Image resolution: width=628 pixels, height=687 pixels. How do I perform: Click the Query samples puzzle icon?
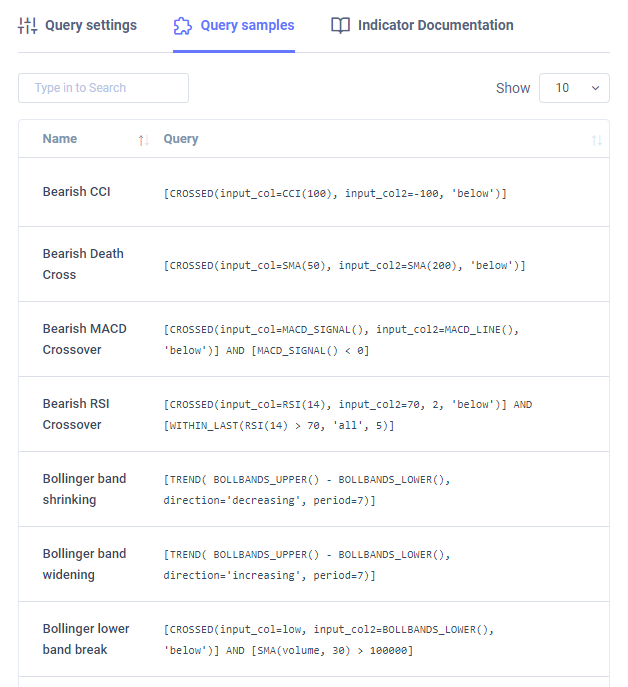point(183,26)
